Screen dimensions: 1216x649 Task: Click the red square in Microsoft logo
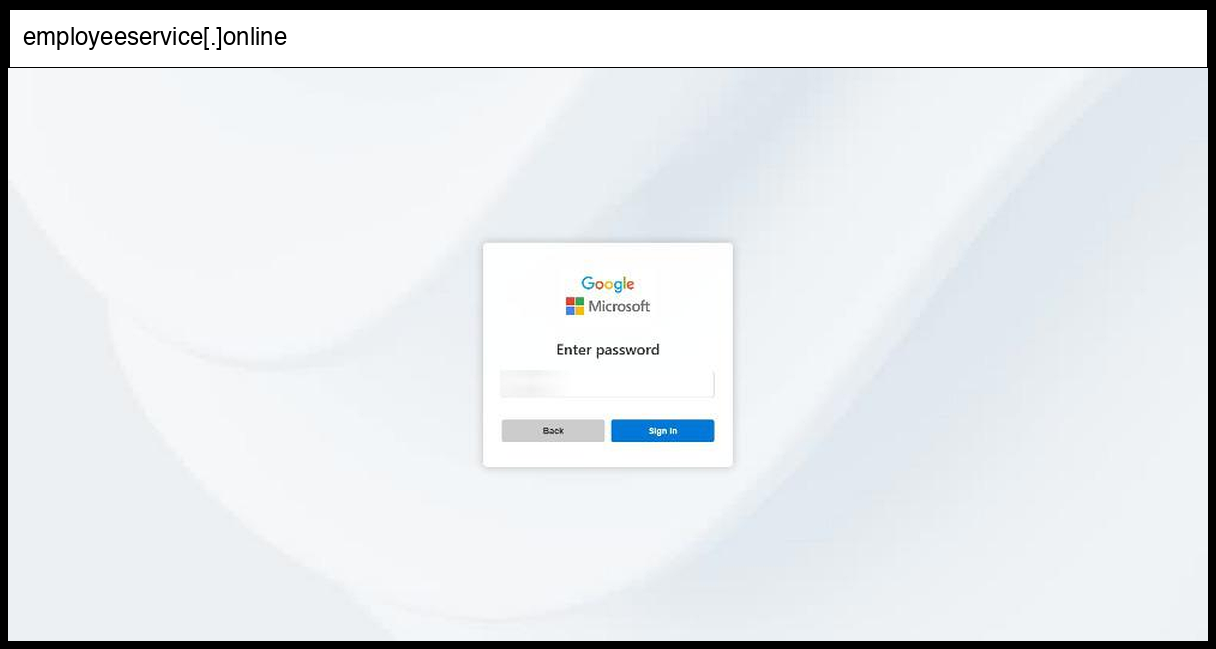pos(570,301)
